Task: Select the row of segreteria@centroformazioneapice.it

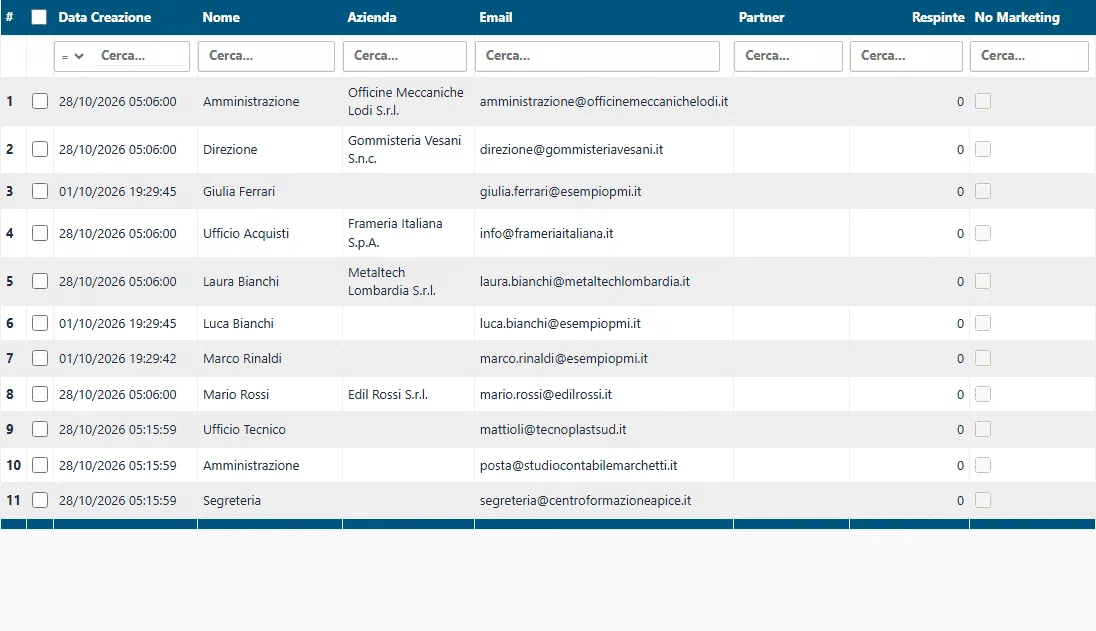Action: 40,500
